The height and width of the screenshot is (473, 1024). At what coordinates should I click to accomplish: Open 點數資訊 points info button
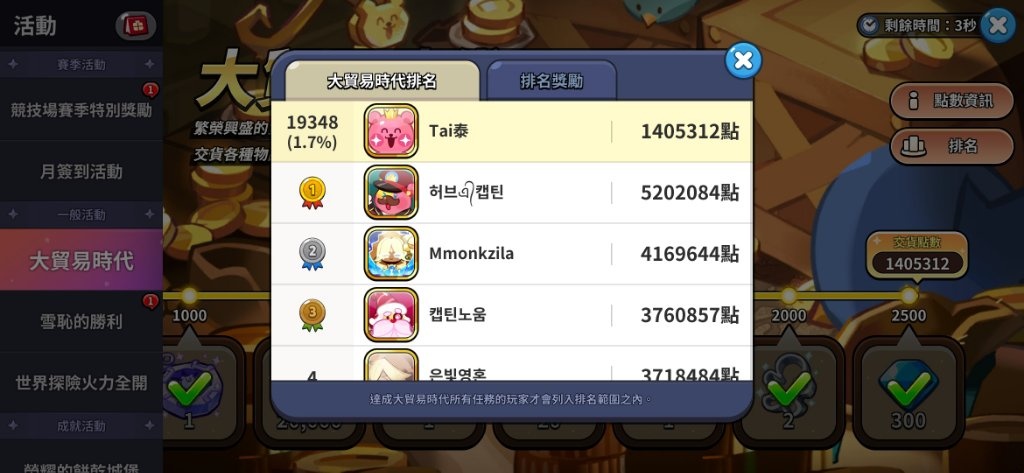coord(952,101)
